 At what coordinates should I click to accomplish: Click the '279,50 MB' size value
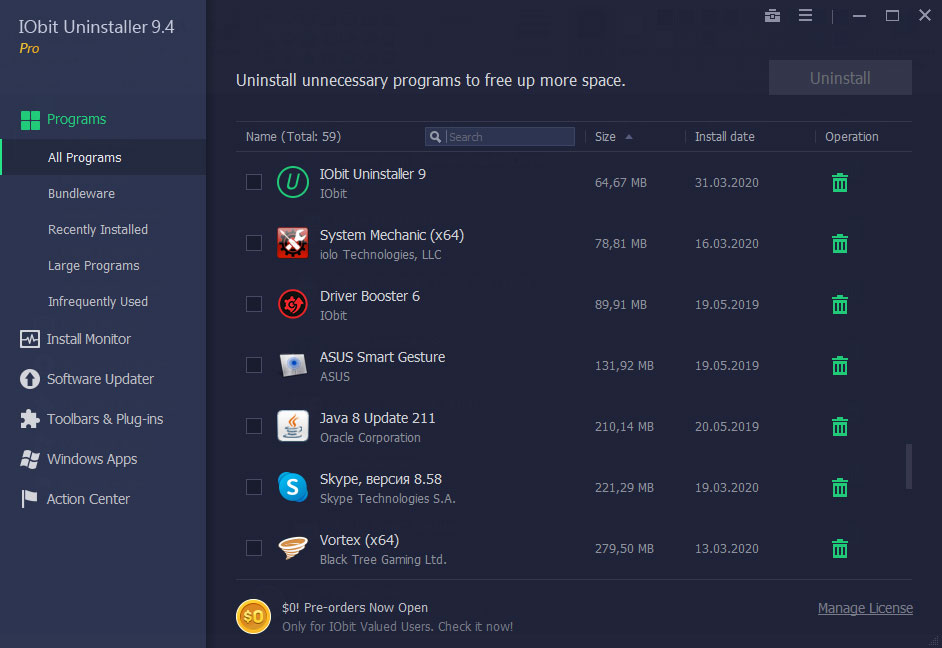(624, 549)
